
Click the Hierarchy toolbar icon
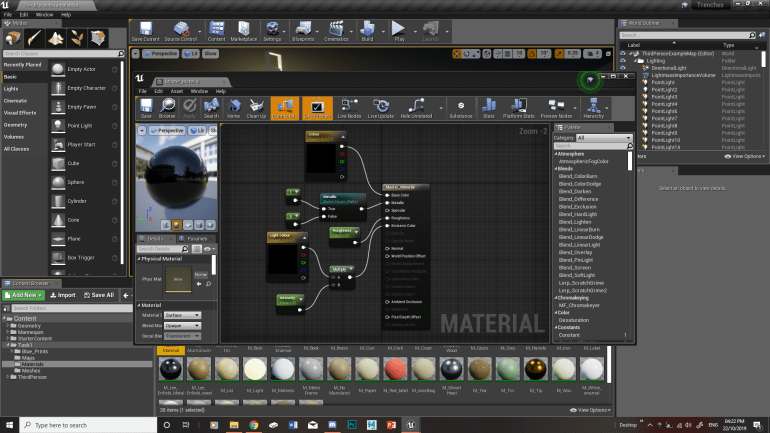click(593, 108)
